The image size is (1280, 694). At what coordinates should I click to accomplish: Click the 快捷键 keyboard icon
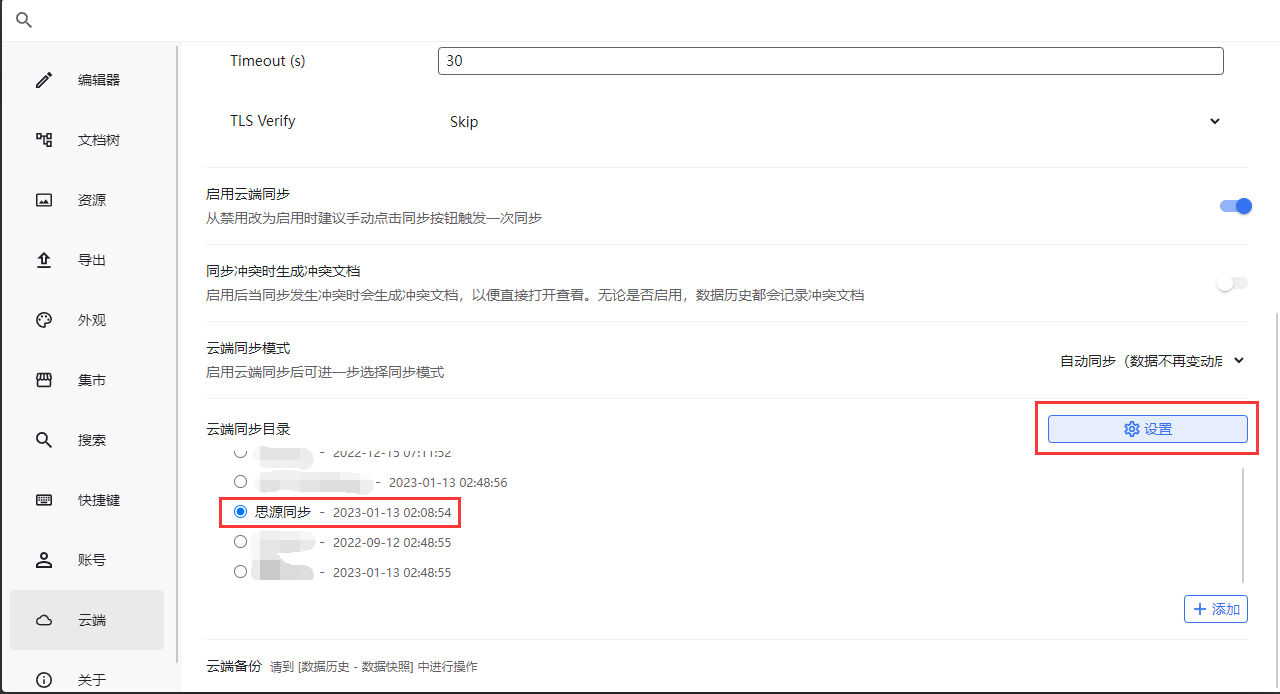(44, 500)
